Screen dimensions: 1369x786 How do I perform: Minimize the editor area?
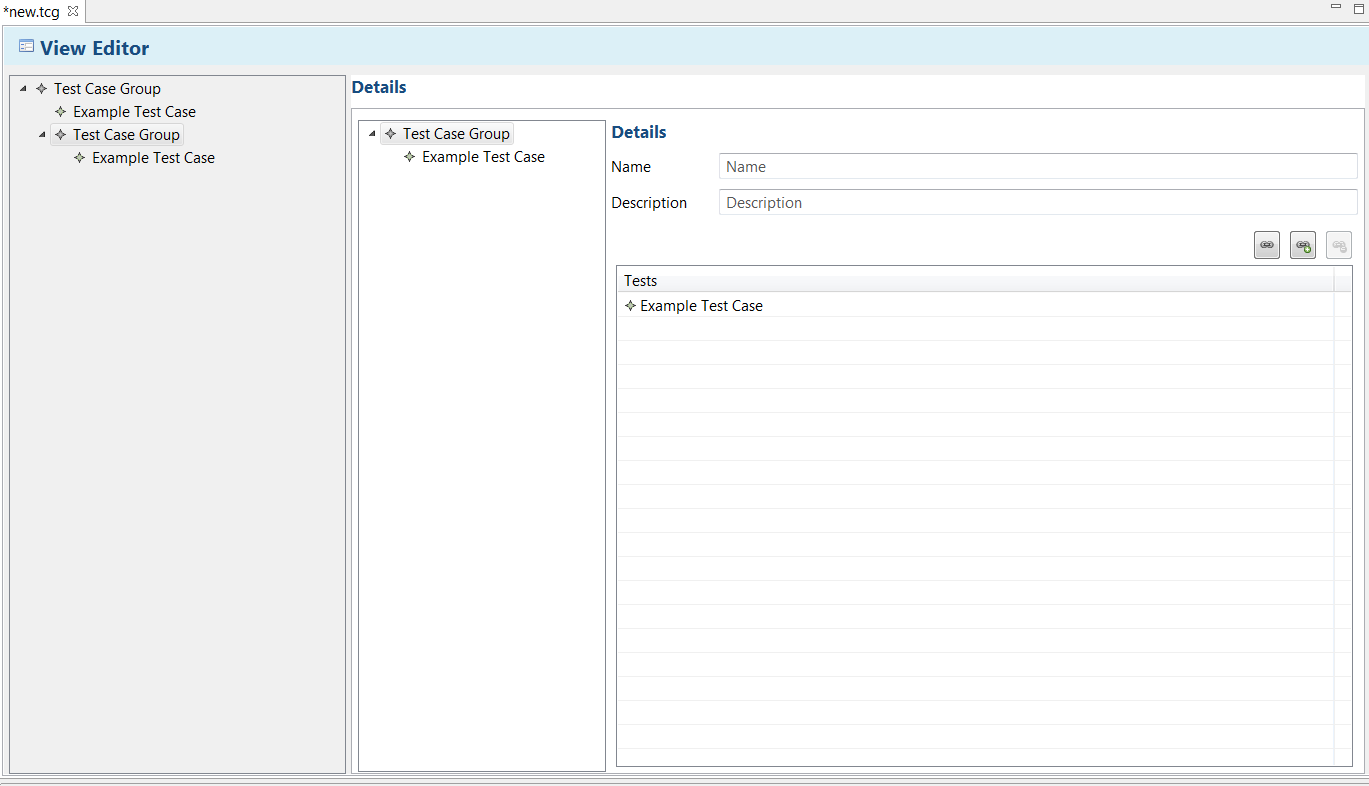tap(1336, 7)
